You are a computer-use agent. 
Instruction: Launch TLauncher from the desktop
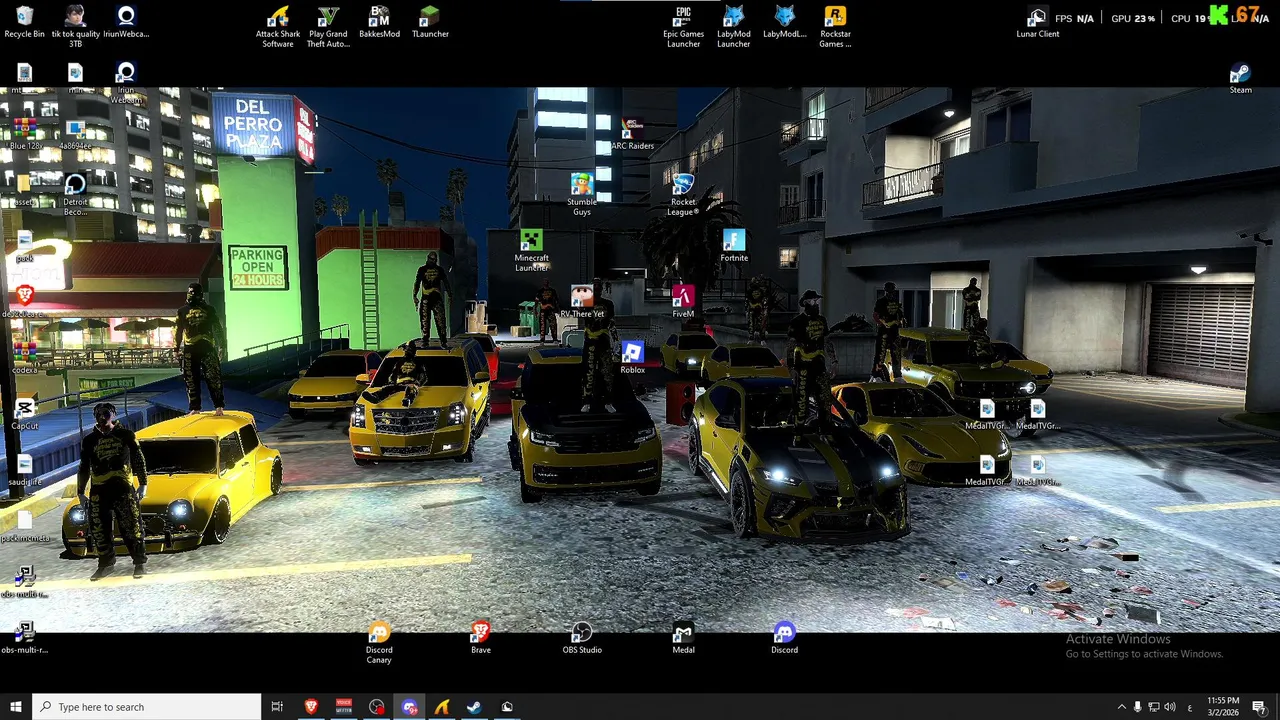click(430, 22)
